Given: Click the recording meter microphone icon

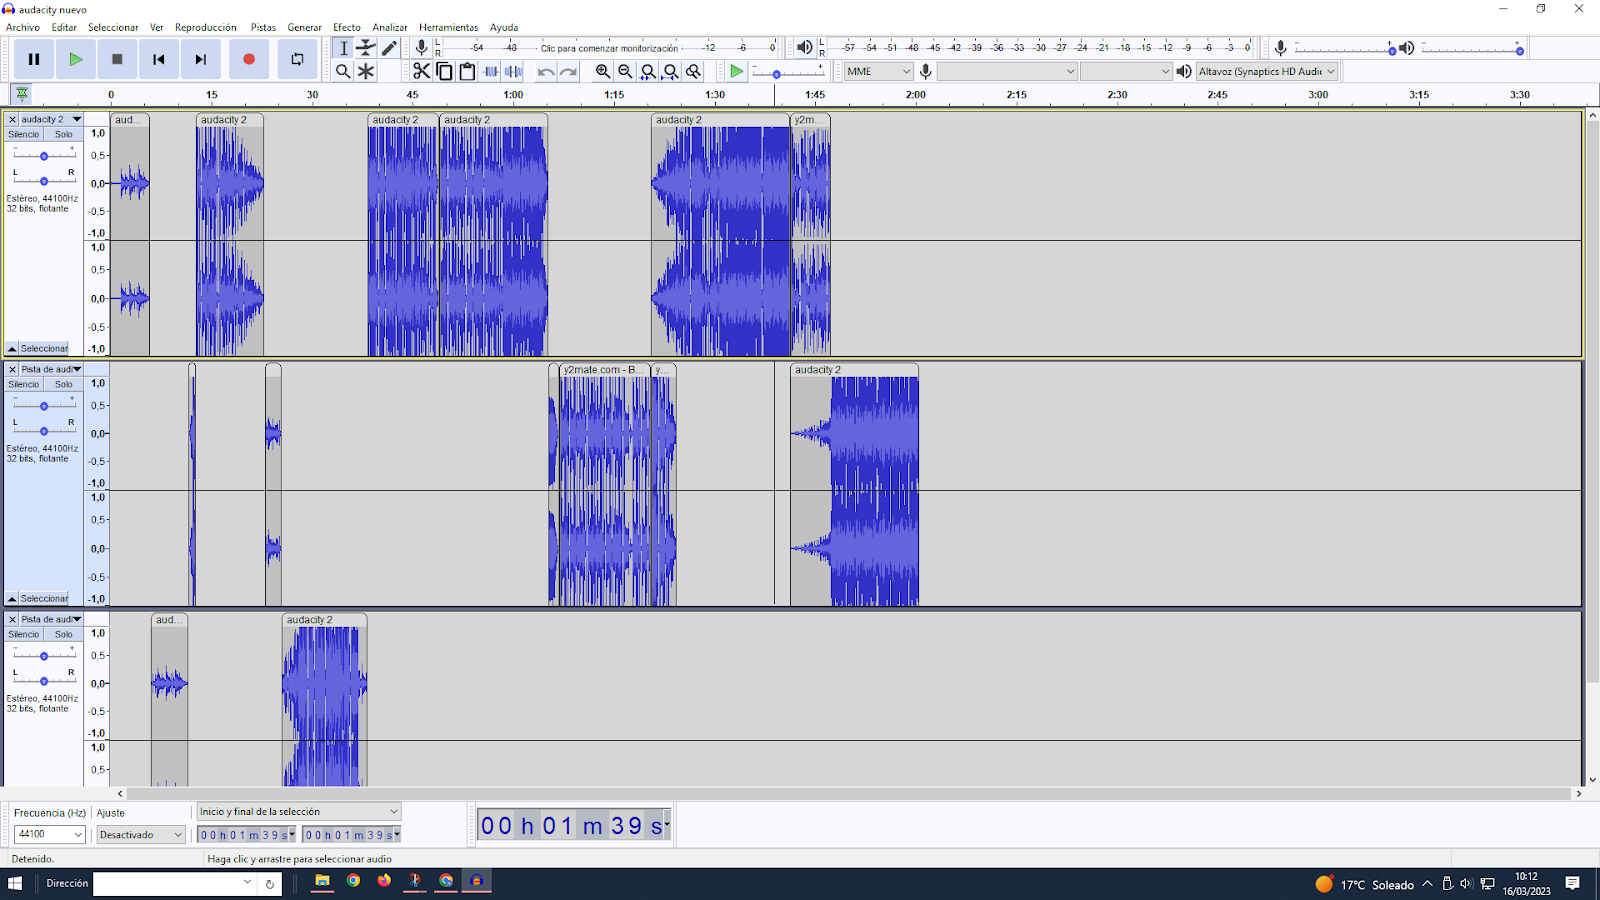Looking at the screenshot, I should (x=422, y=47).
